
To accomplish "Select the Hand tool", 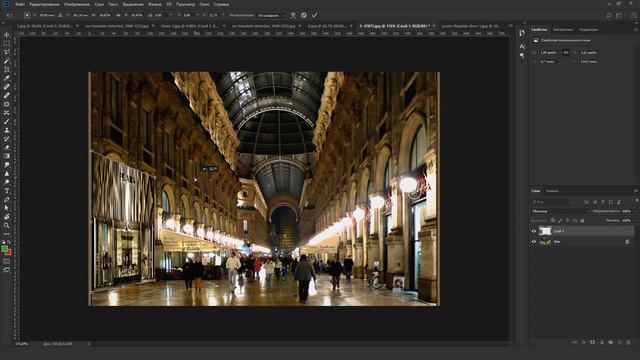I will pos(7,217).
